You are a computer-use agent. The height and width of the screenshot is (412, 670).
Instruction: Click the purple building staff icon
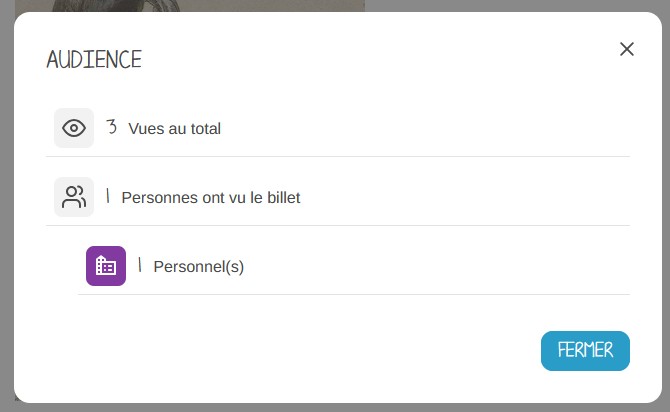106,266
